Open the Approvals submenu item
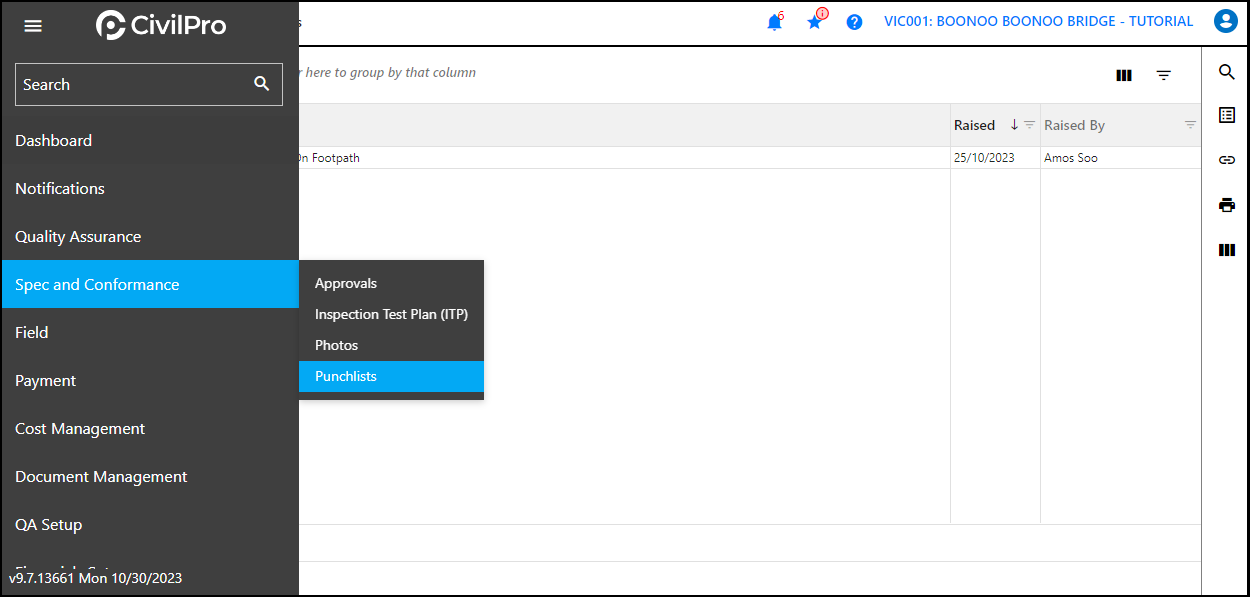The width and height of the screenshot is (1250, 597). (x=346, y=283)
